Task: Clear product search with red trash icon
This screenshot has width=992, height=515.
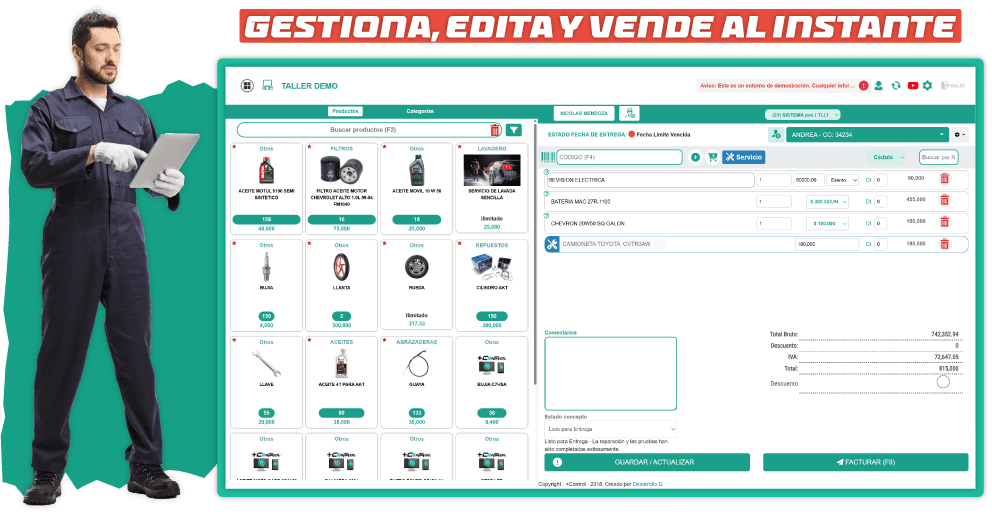Action: tap(494, 130)
